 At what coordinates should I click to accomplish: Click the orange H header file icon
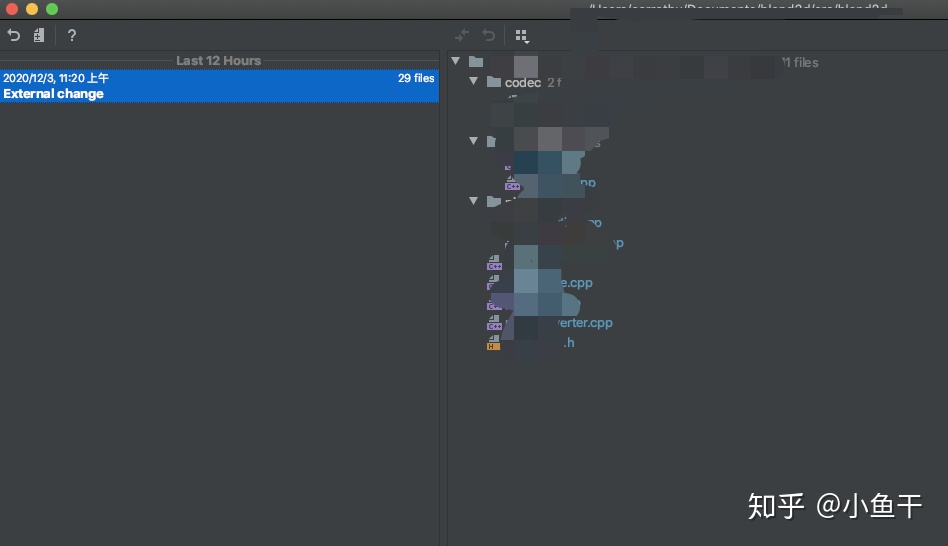(493, 343)
